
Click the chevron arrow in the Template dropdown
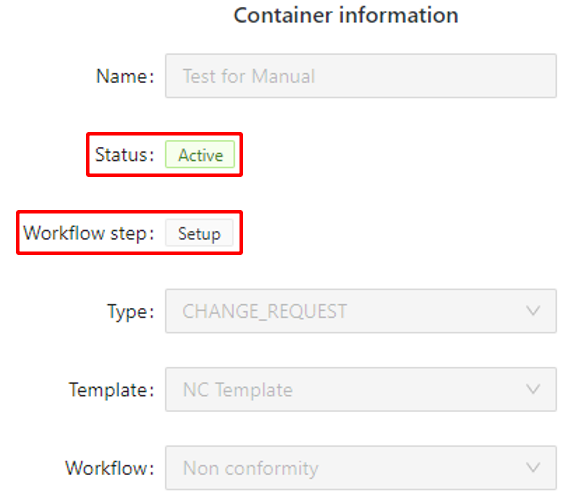click(533, 389)
